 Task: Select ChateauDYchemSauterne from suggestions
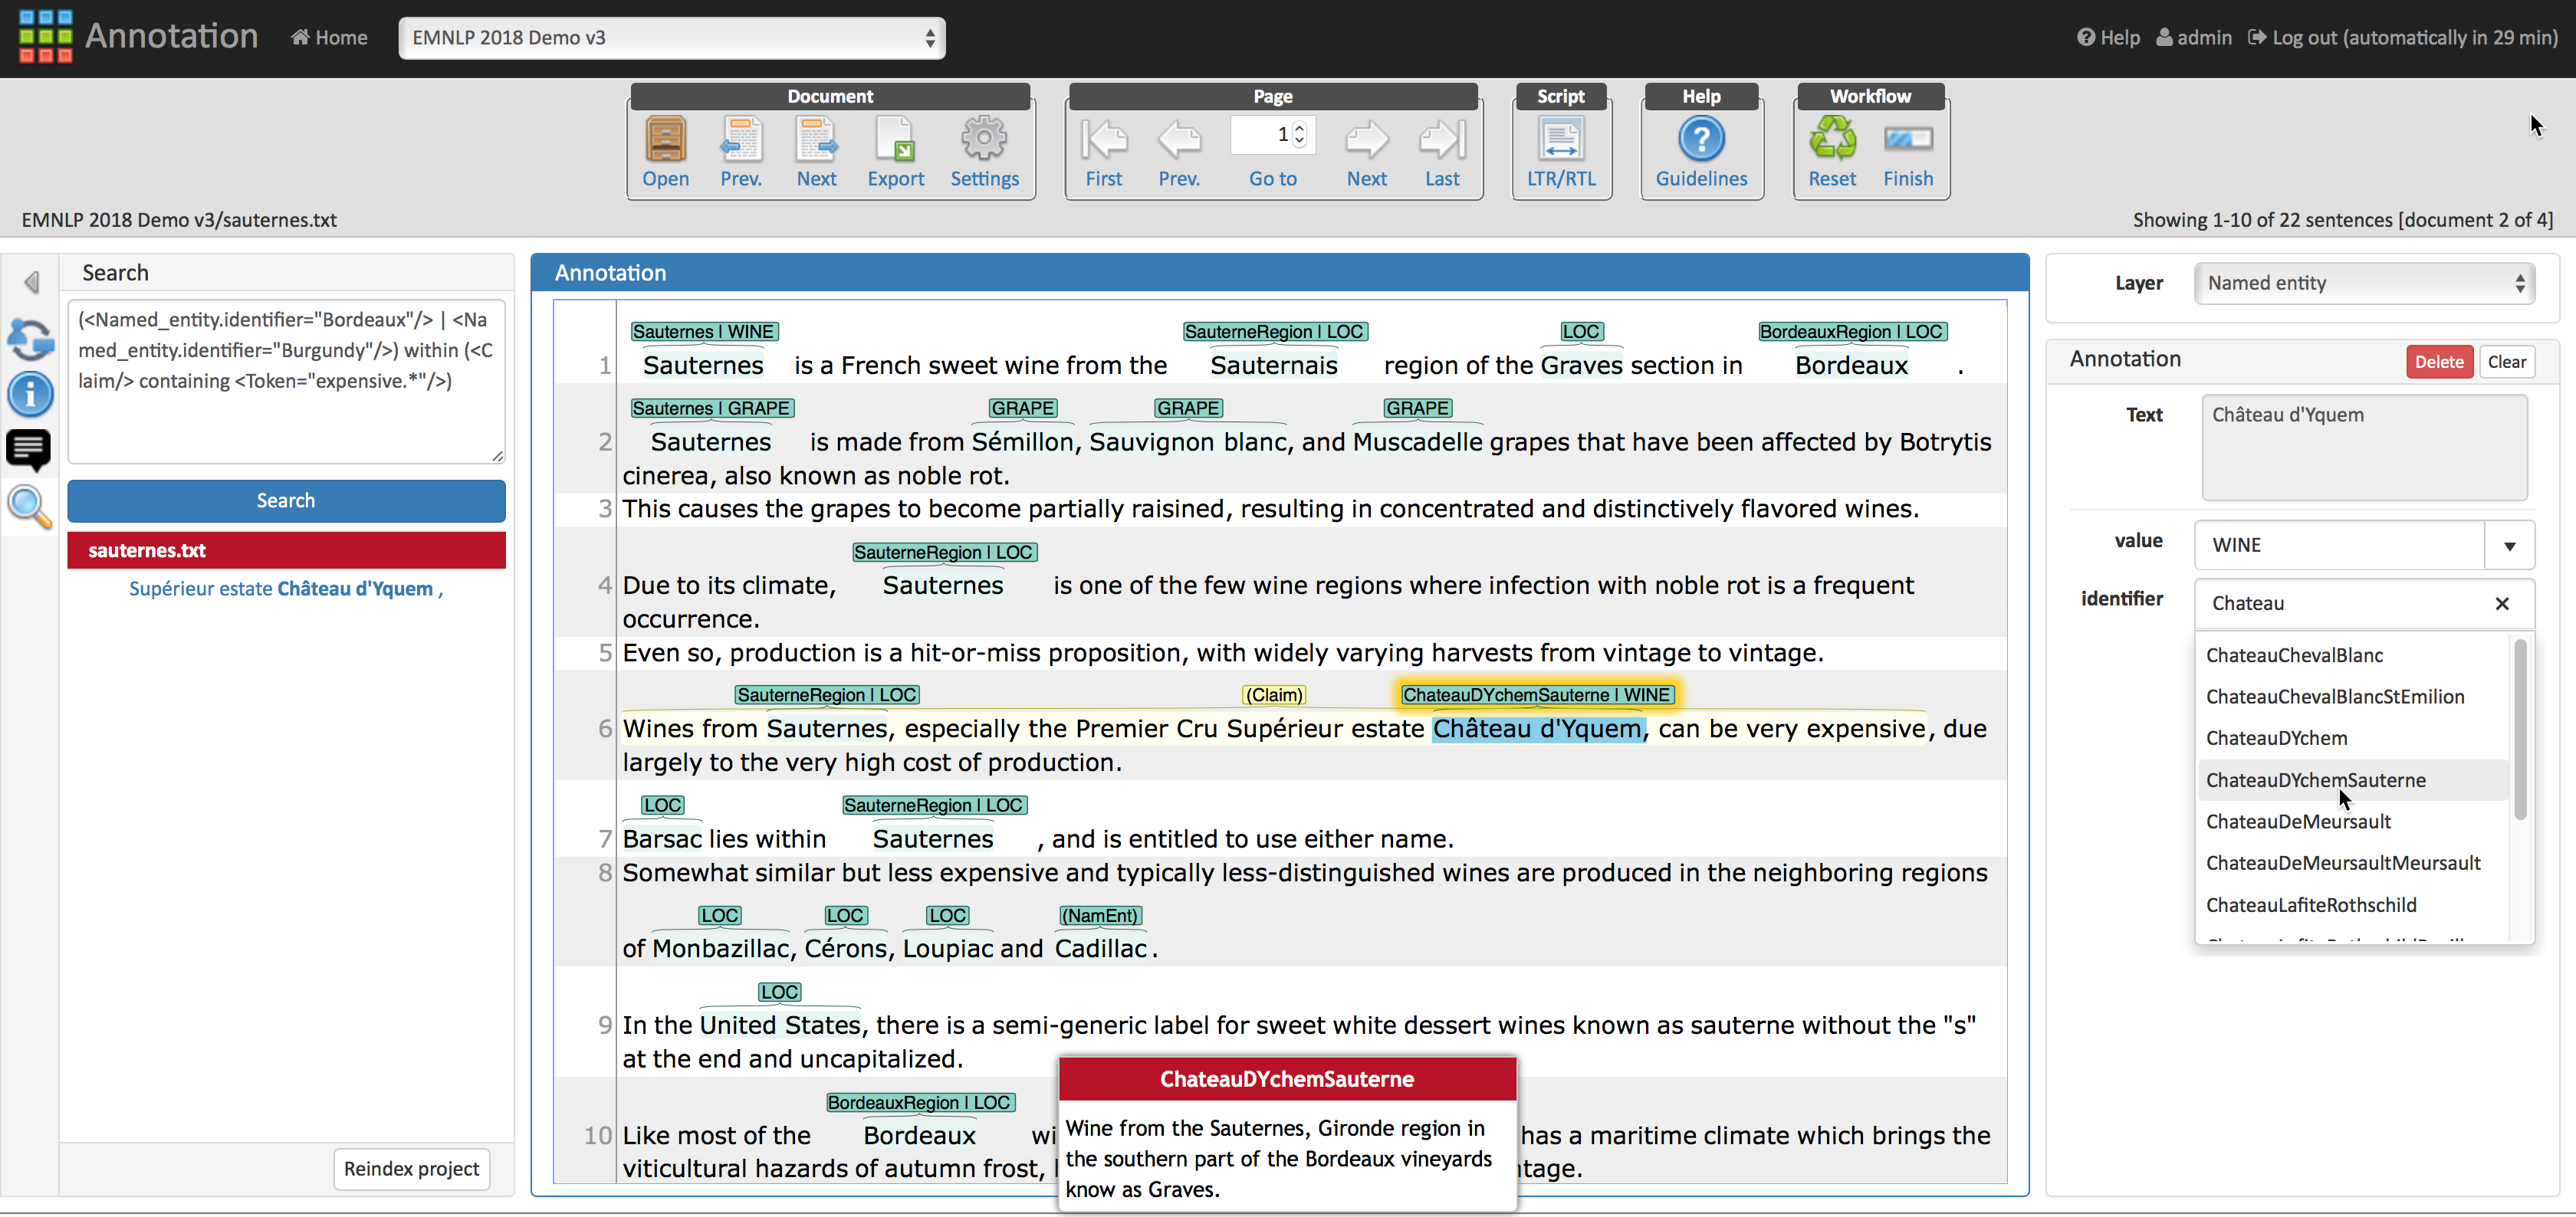click(x=2351, y=780)
